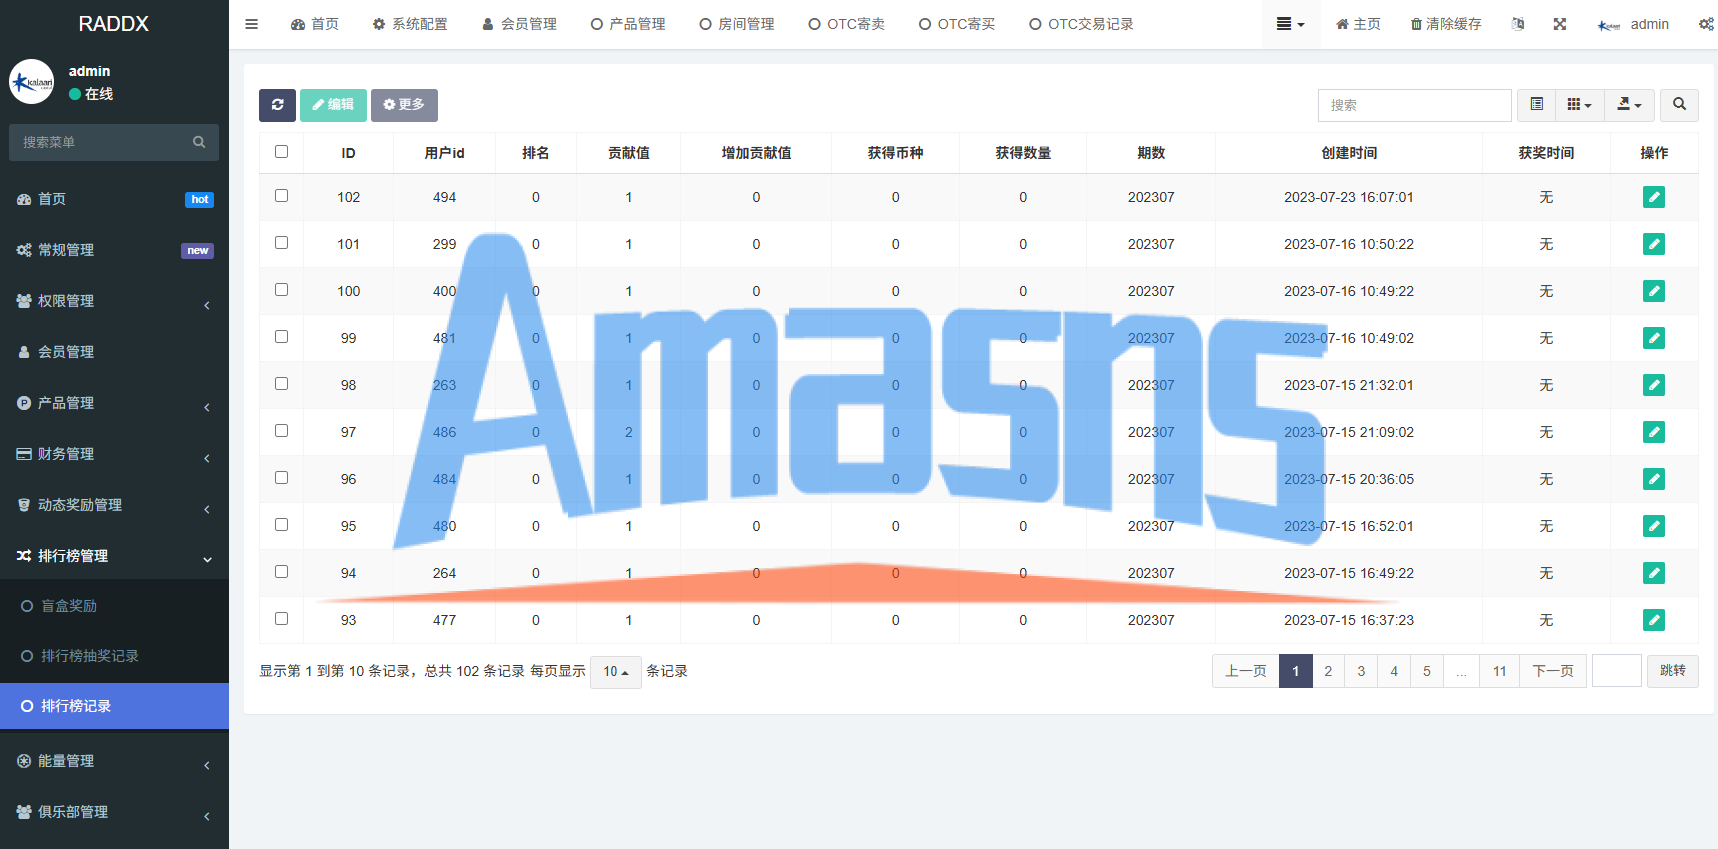Image resolution: width=1718 pixels, height=849 pixels.
Task: Click the admin avatar in sidebar
Action: tap(32, 82)
